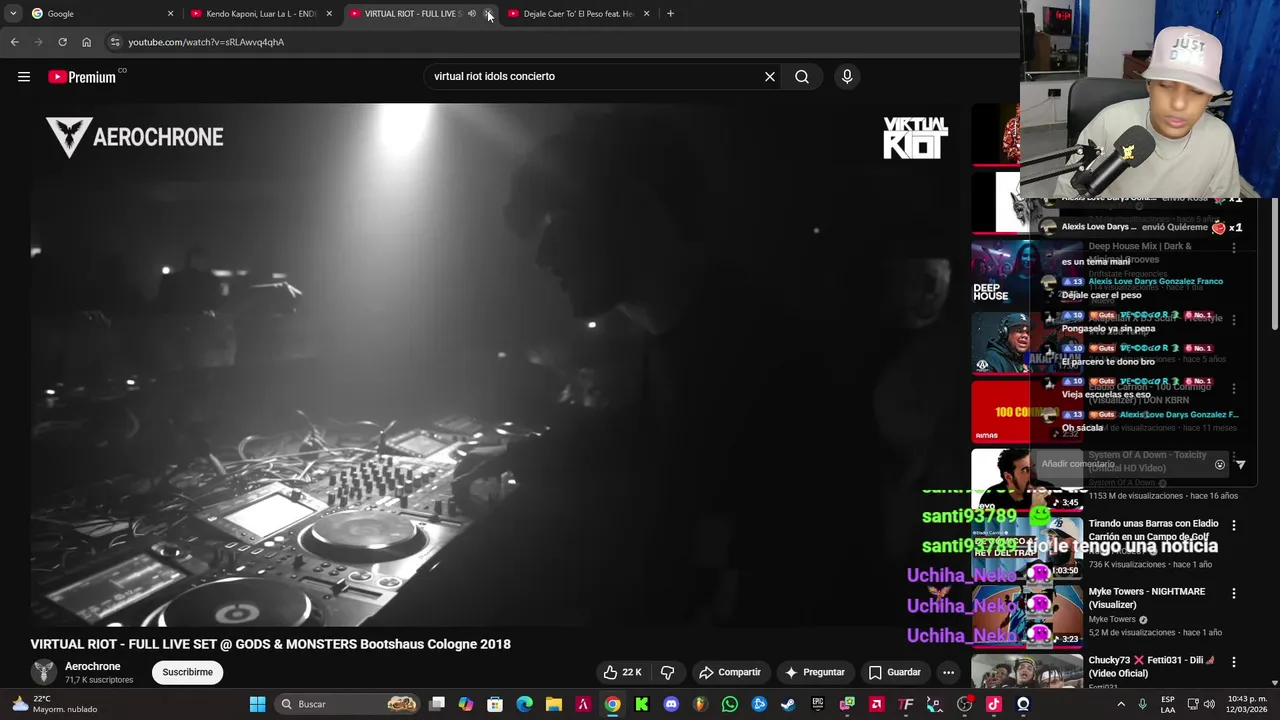The image size is (1280, 720).
Task: Start voice search with microphone
Action: [847, 77]
